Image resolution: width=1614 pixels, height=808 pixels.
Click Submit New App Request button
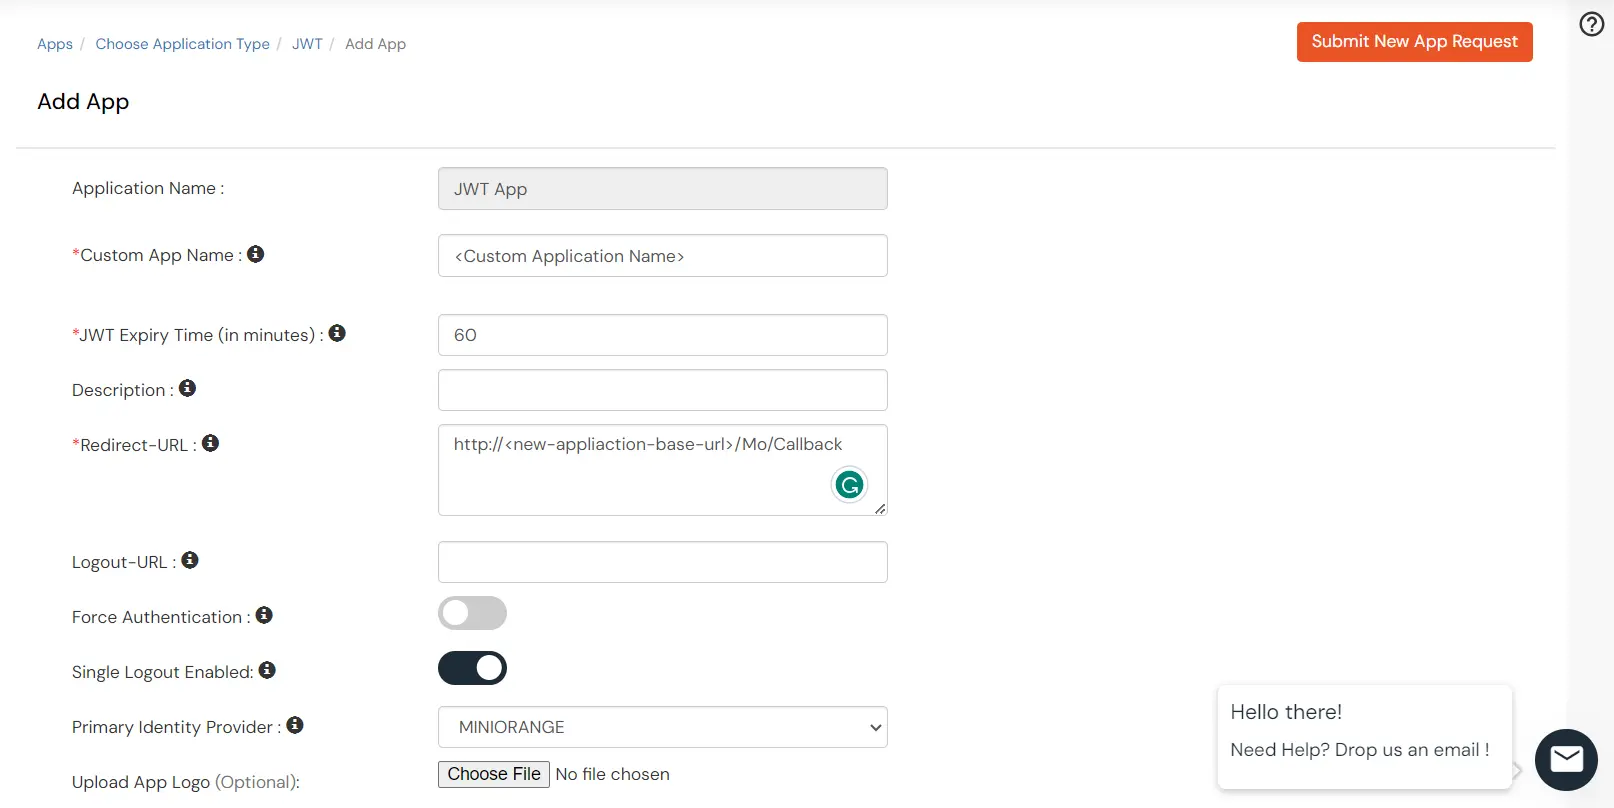1415,42
